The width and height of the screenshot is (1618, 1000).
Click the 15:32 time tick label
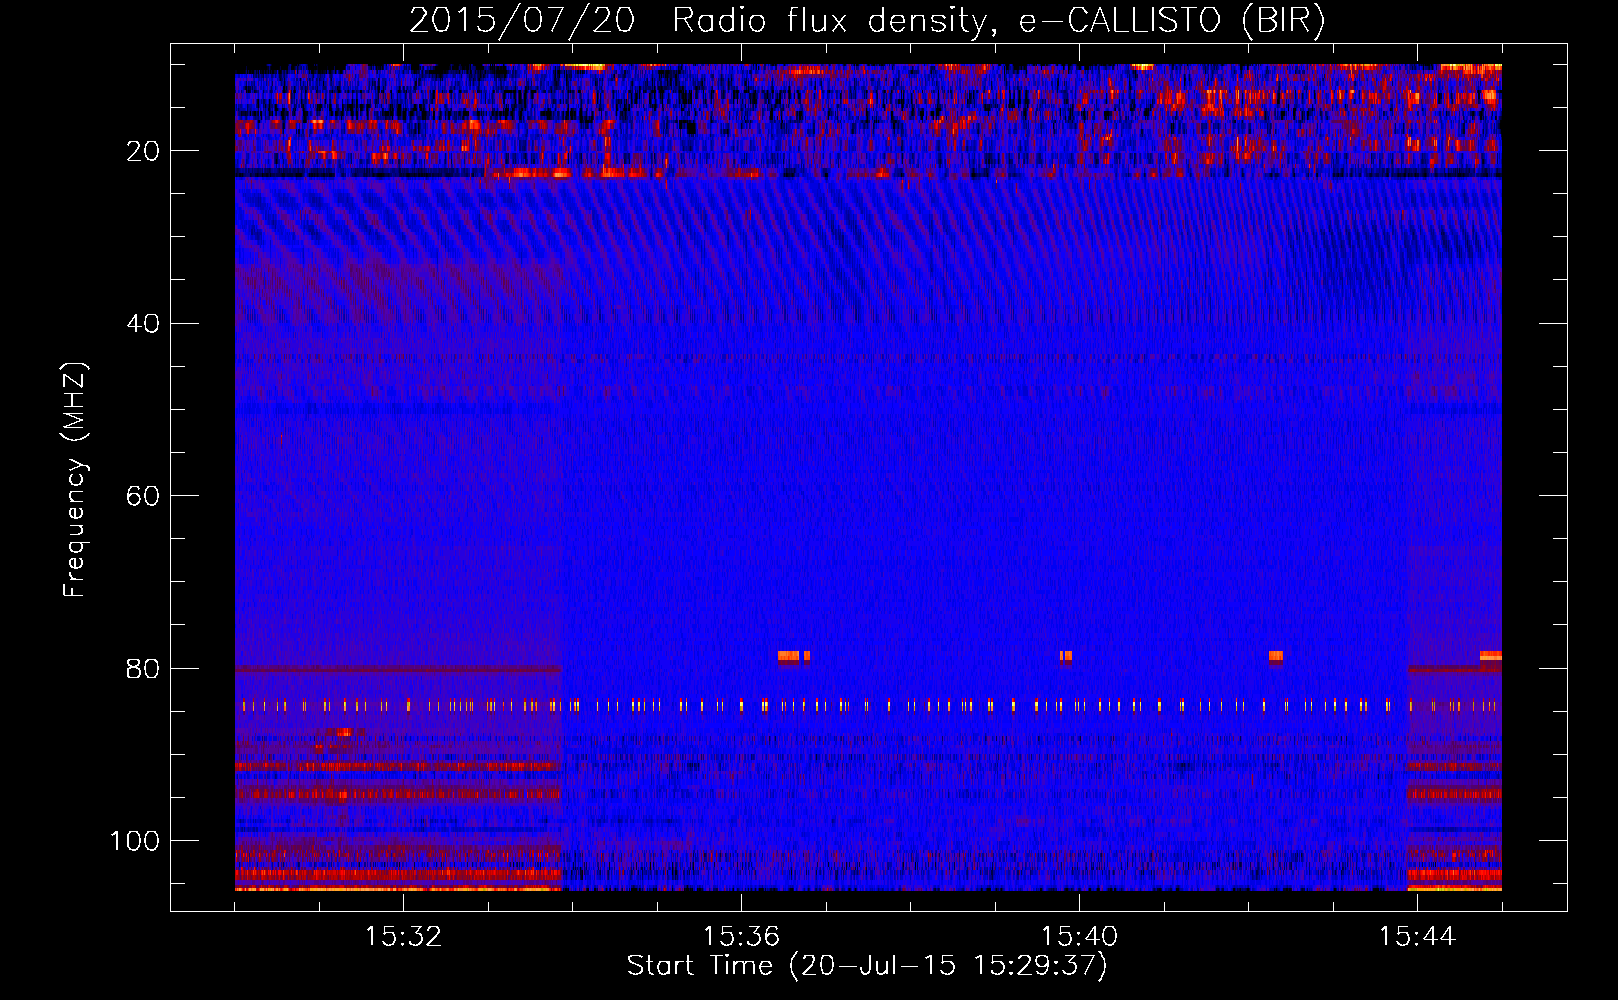point(403,936)
